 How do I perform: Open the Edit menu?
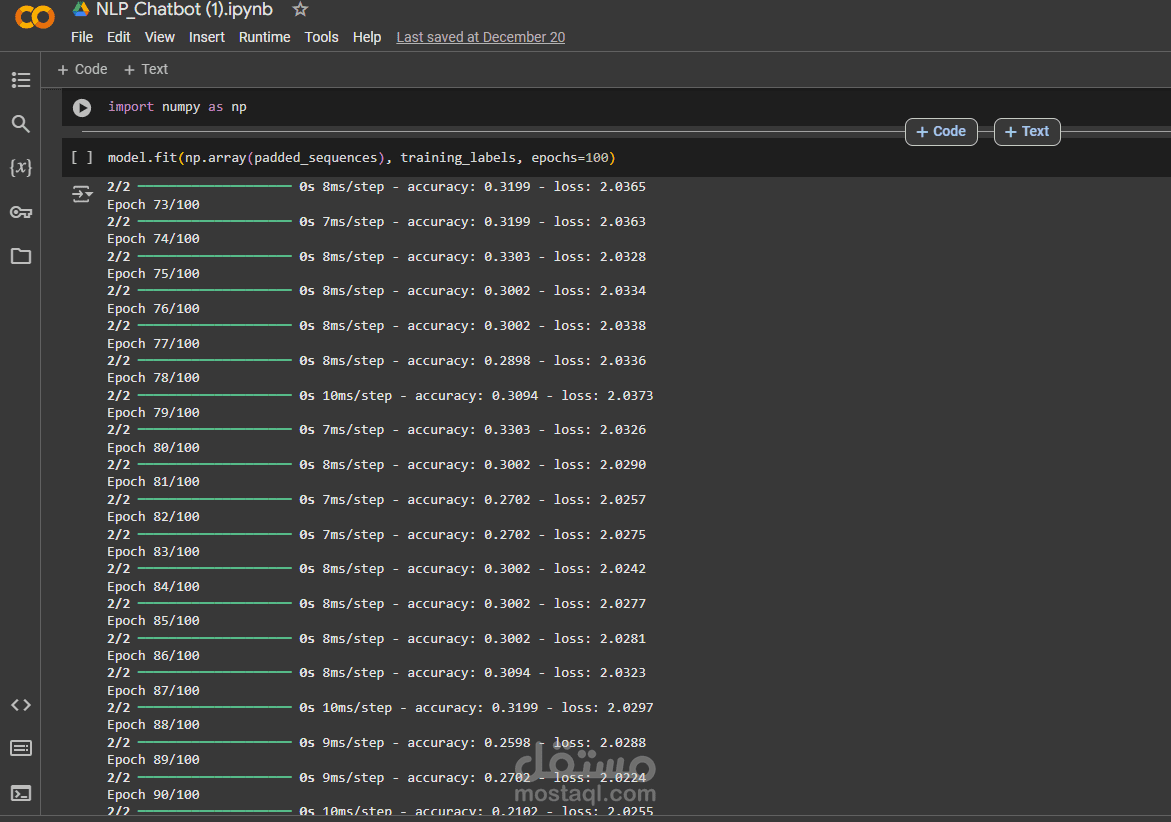coord(118,37)
